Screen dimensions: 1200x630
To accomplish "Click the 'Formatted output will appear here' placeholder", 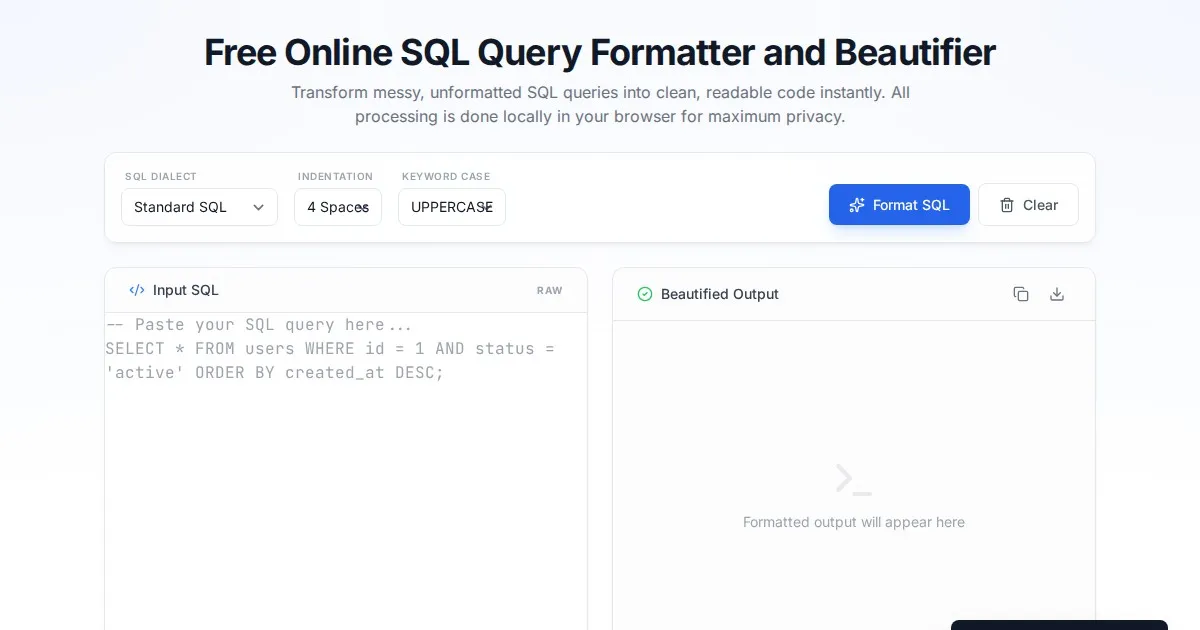I will (x=853, y=522).
